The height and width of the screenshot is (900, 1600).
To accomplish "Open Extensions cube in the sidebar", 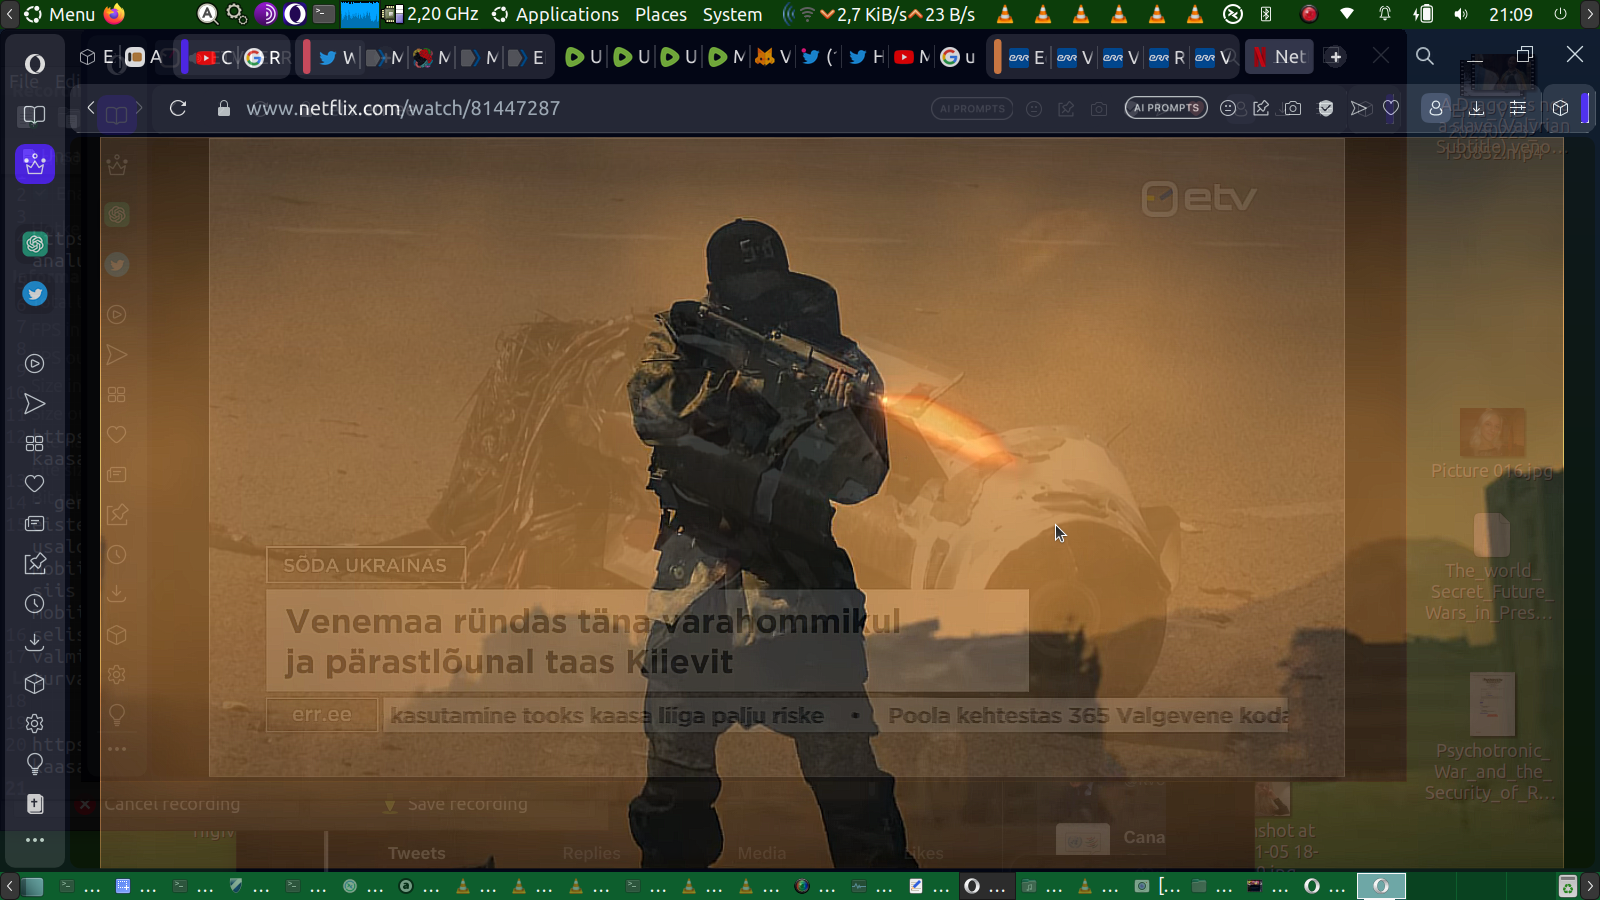I will [x=34, y=684].
